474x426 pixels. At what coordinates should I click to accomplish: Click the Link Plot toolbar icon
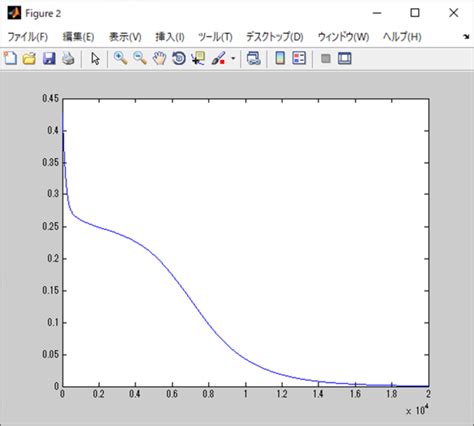point(254,58)
